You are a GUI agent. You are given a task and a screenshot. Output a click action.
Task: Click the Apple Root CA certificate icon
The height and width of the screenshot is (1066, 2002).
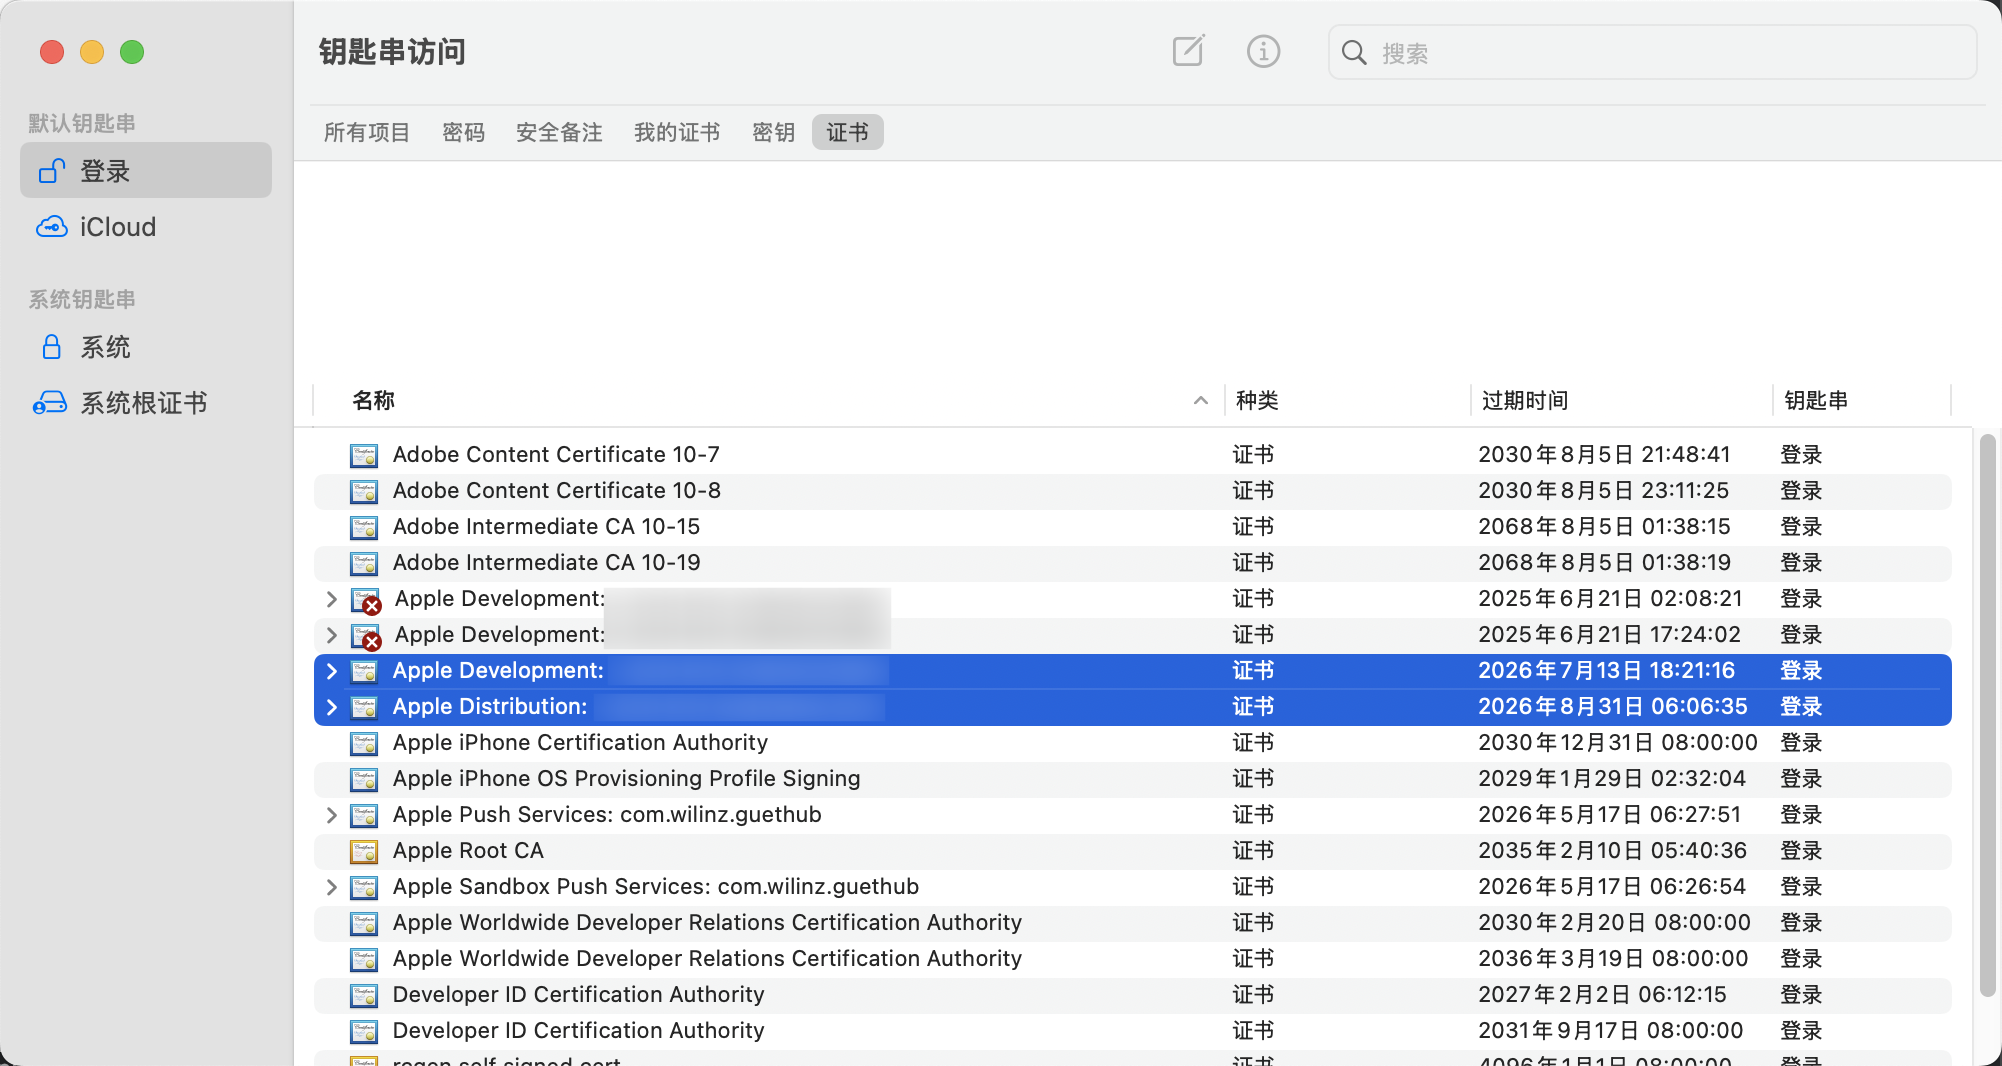(x=364, y=851)
